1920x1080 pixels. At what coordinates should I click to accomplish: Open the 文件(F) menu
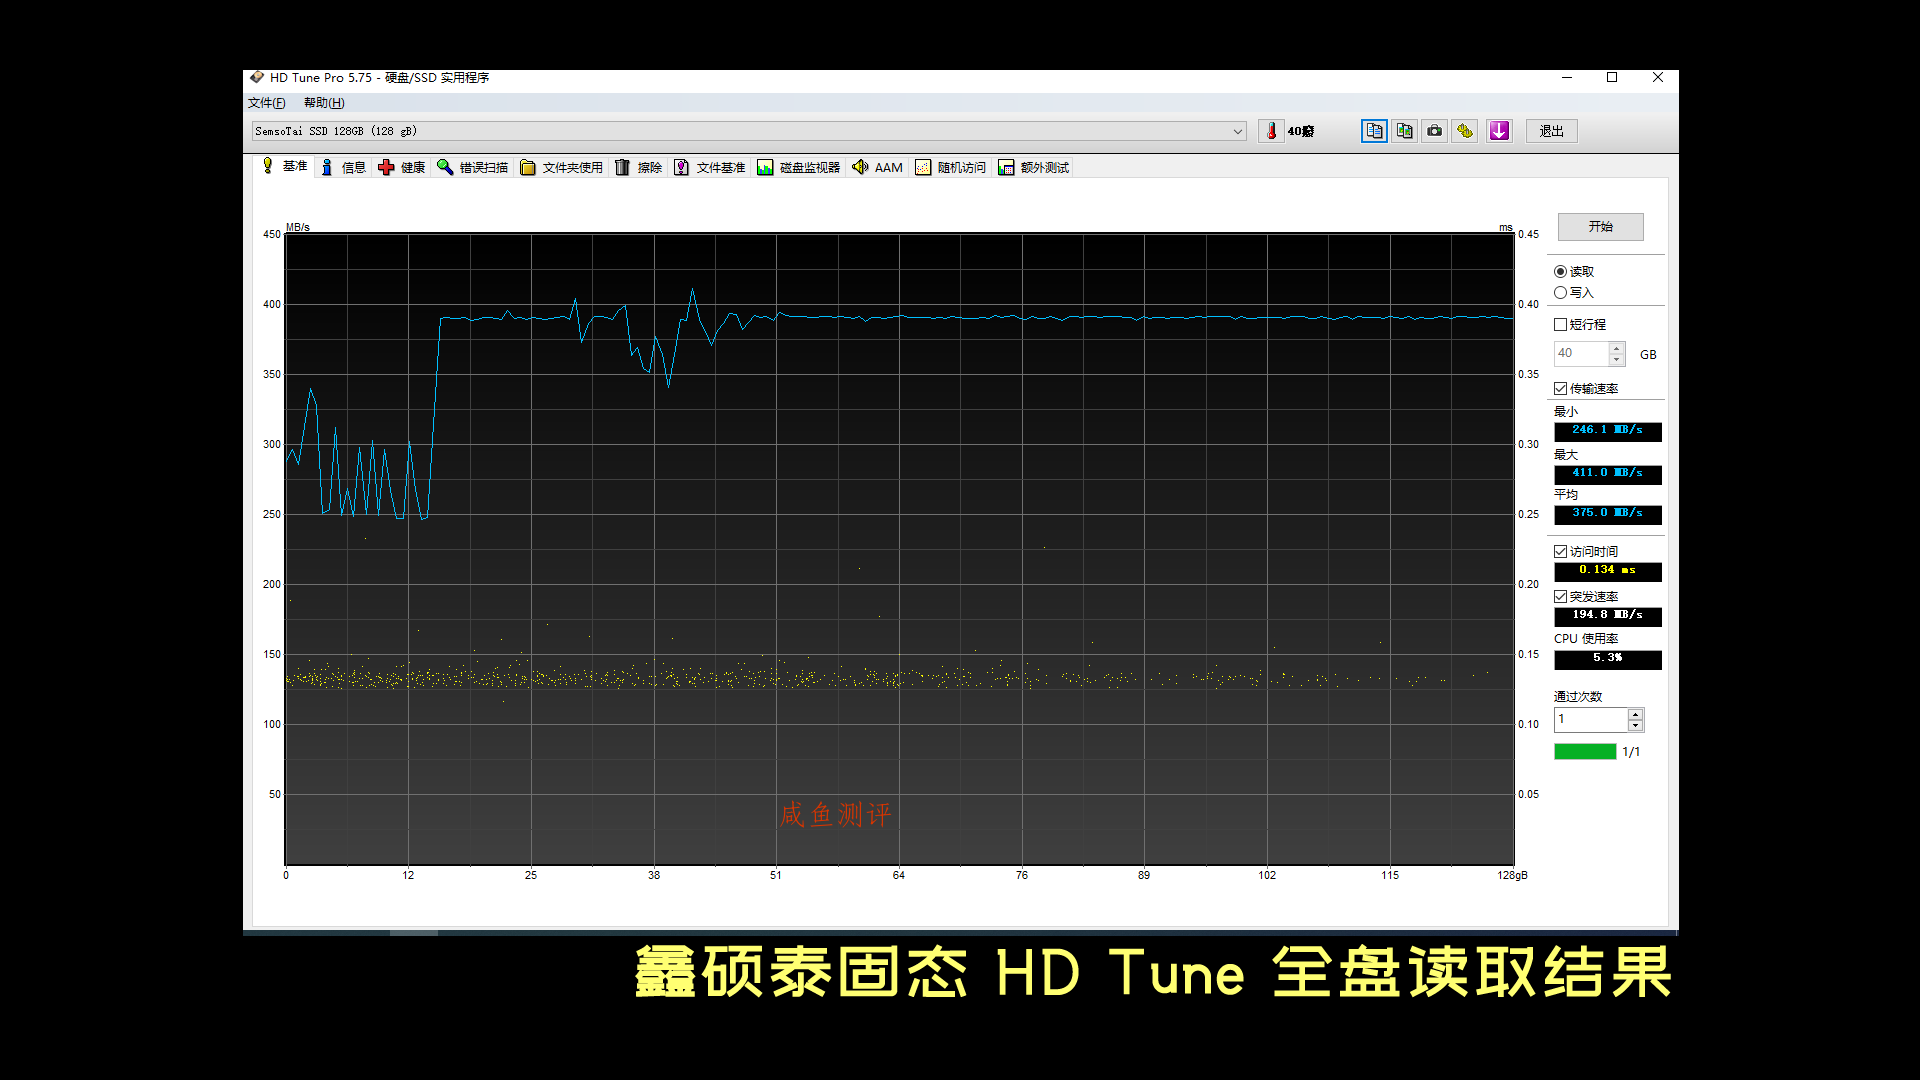pyautogui.click(x=266, y=103)
